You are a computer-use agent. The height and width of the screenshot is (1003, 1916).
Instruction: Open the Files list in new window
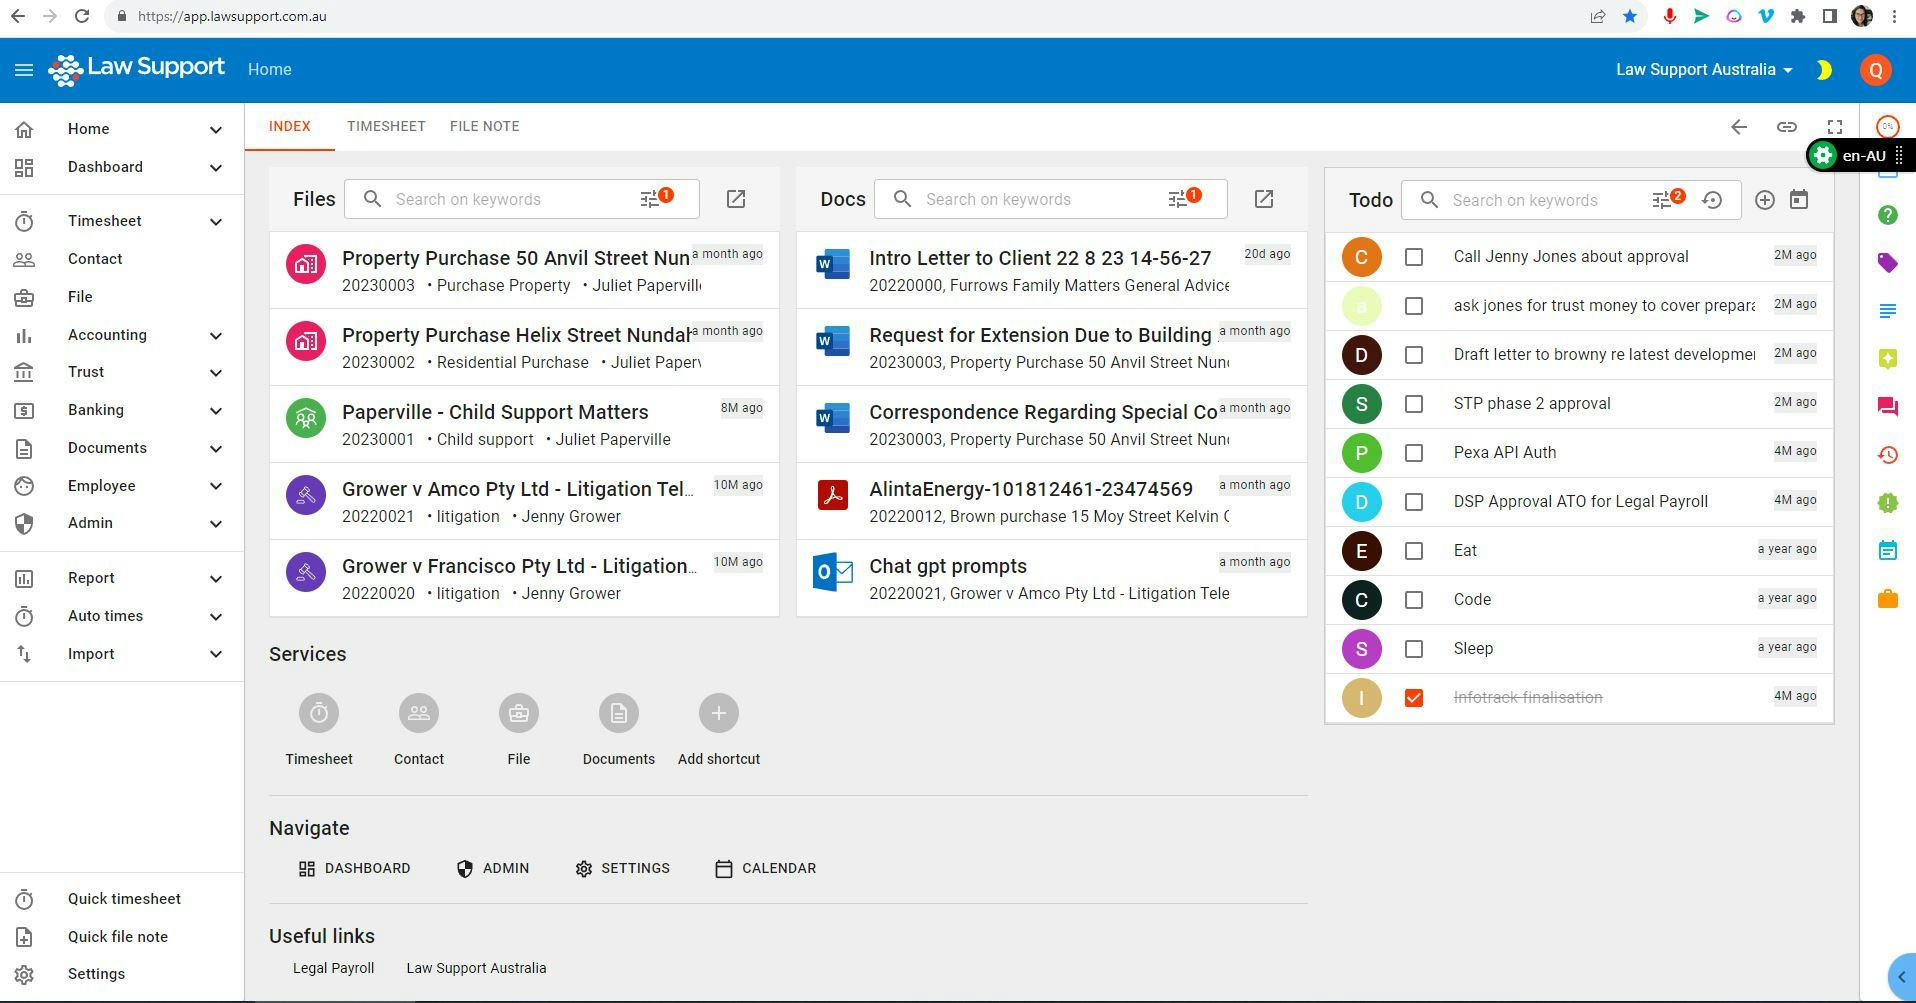click(736, 199)
